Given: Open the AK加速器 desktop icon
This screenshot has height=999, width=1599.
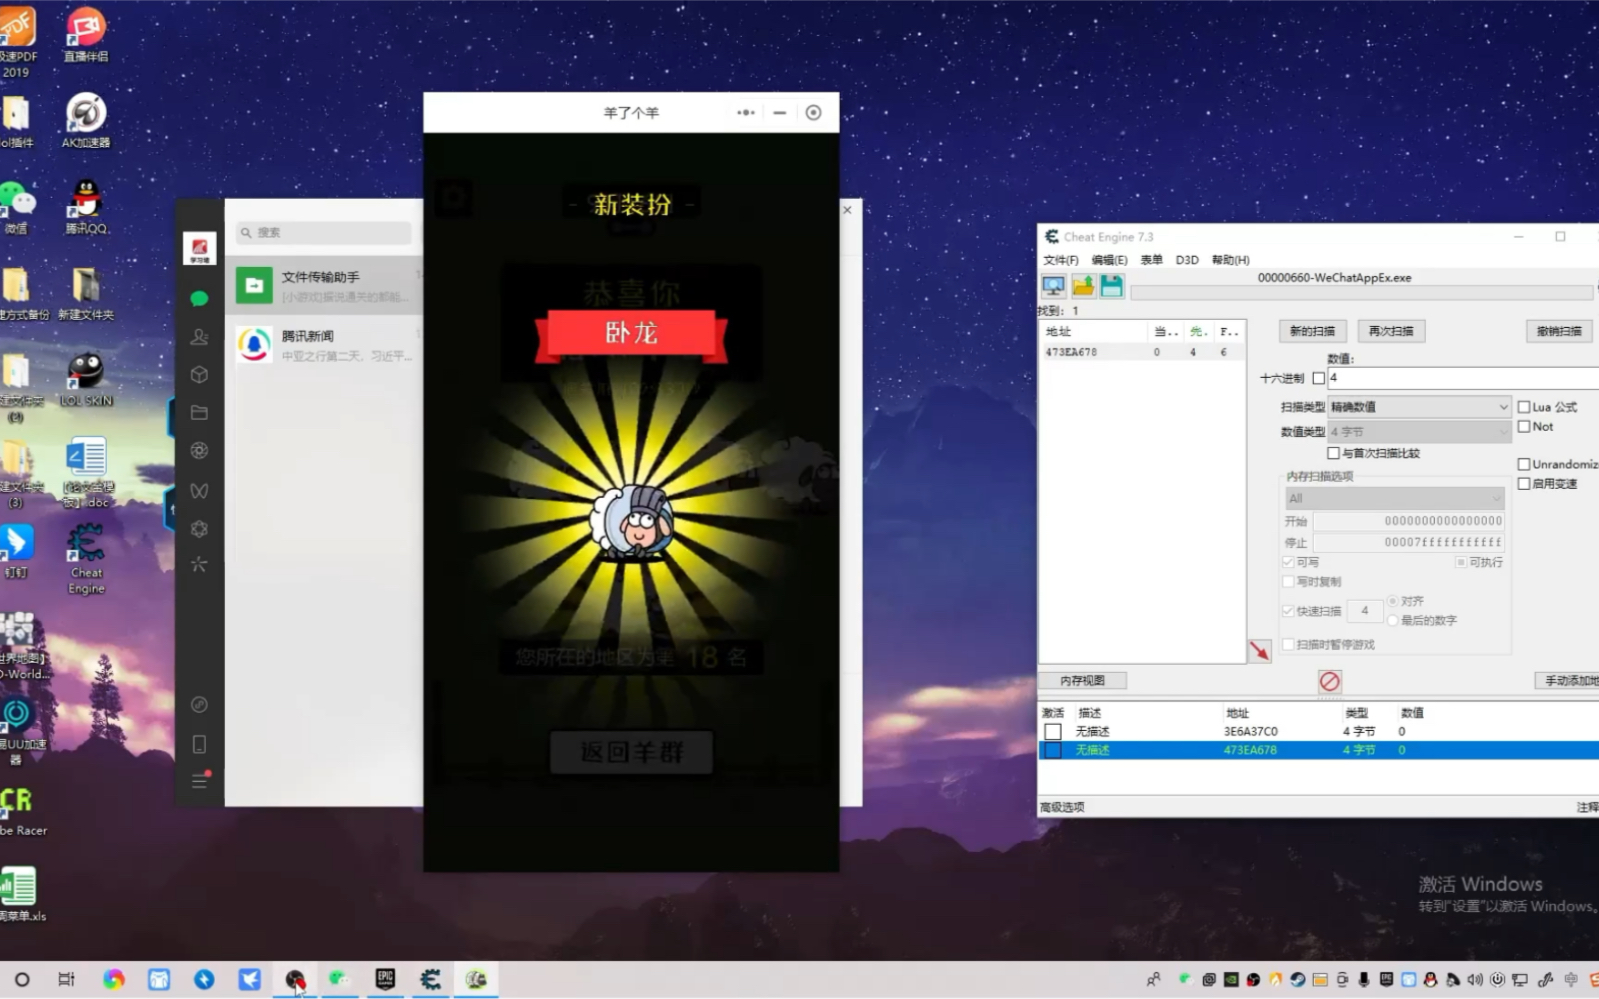Looking at the screenshot, I should pyautogui.click(x=86, y=120).
